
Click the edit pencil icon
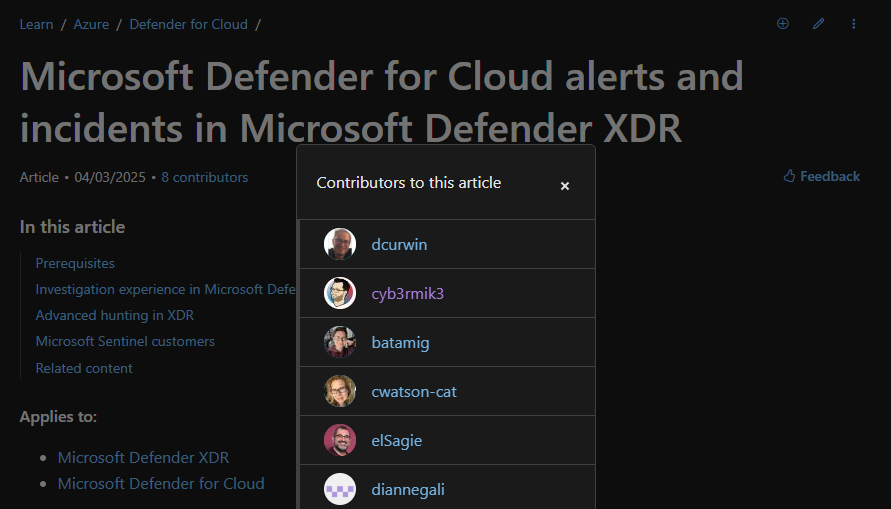click(x=818, y=23)
